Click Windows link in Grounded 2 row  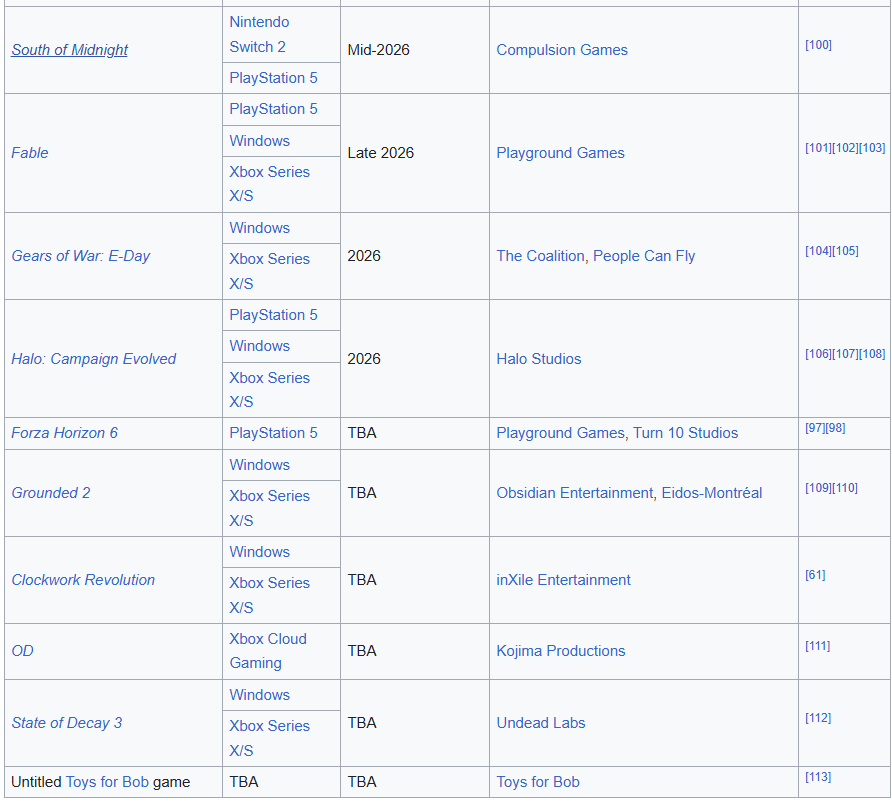[x=259, y=465]
